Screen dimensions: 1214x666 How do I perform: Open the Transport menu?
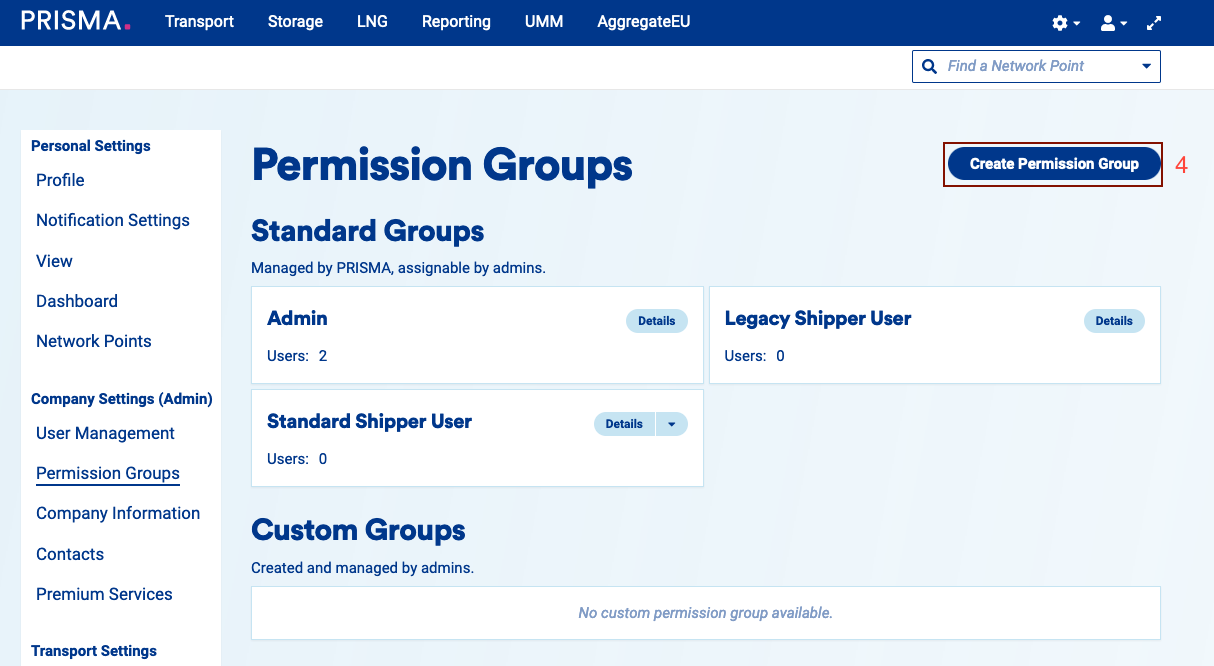[199, 21]
